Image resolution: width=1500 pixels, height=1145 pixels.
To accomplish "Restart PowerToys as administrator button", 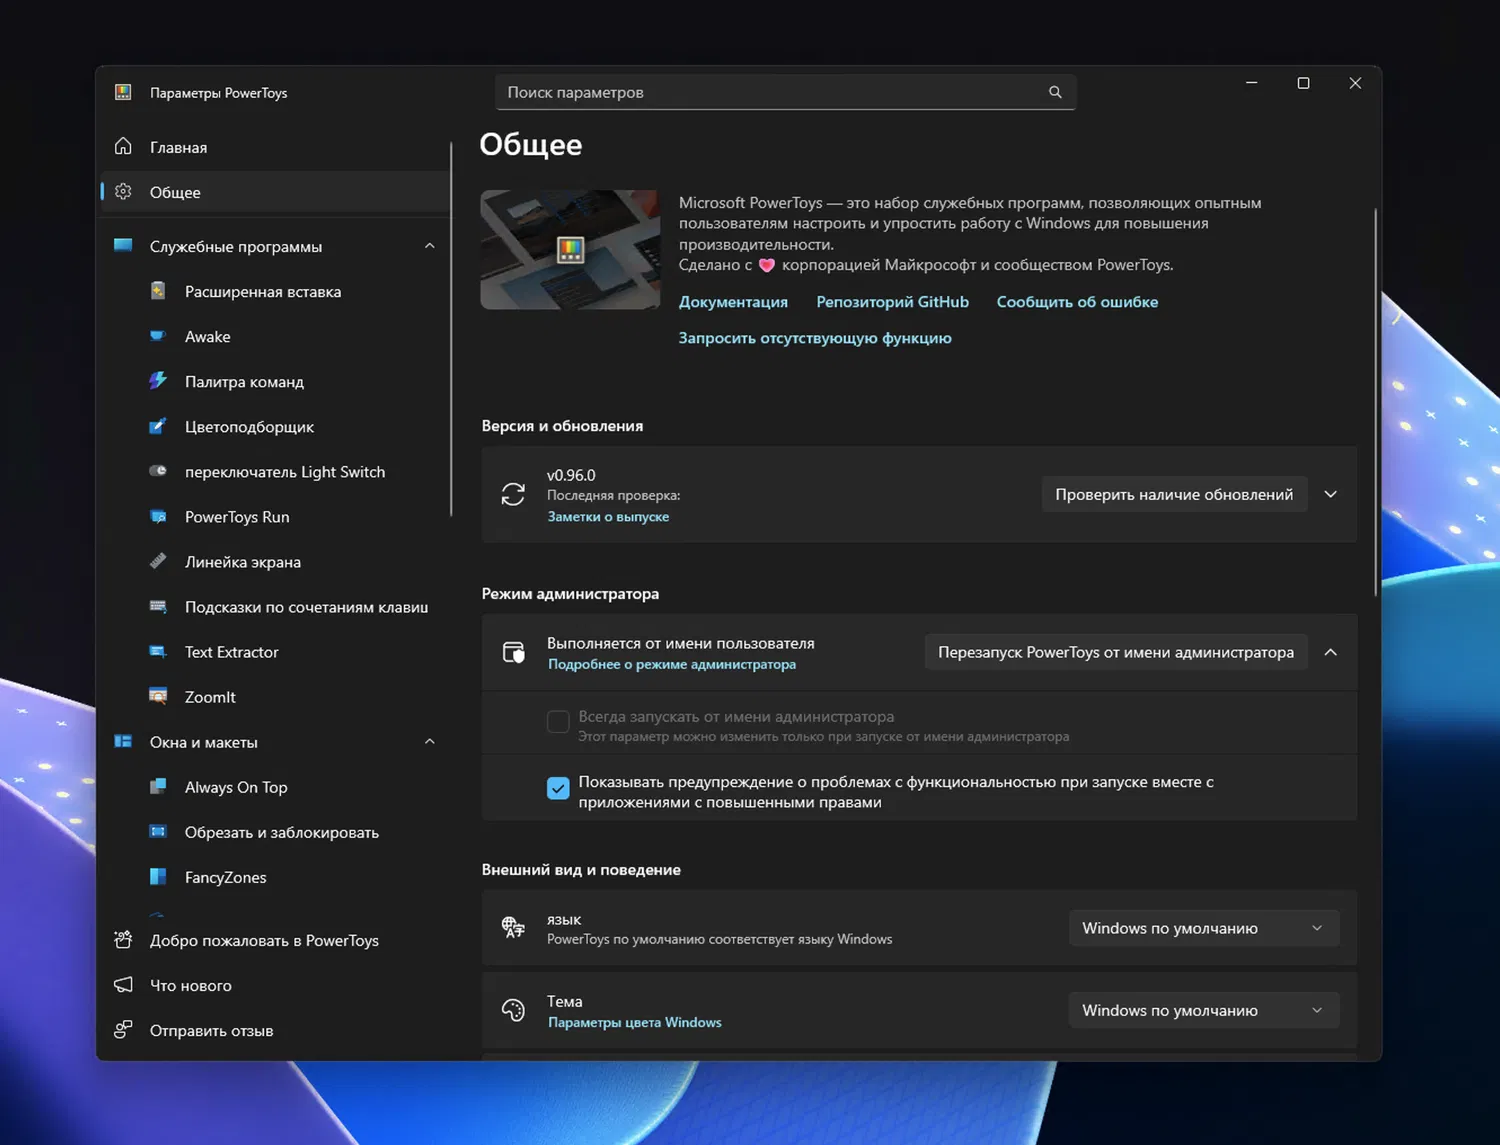I will tap(1116, 652).
